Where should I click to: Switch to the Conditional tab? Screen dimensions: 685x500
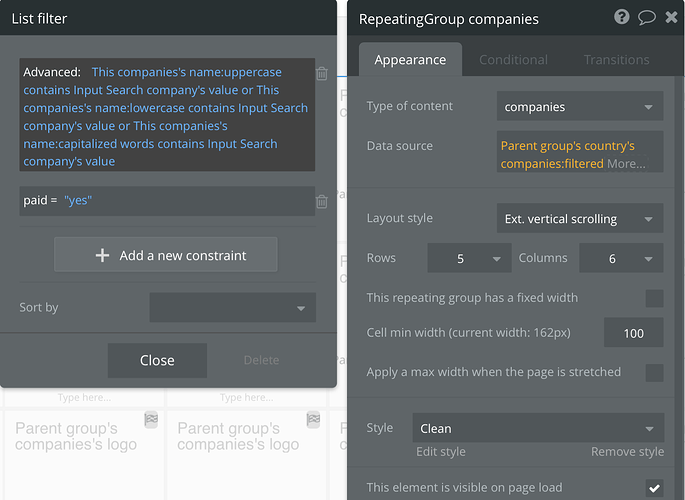tap(513, 60)
